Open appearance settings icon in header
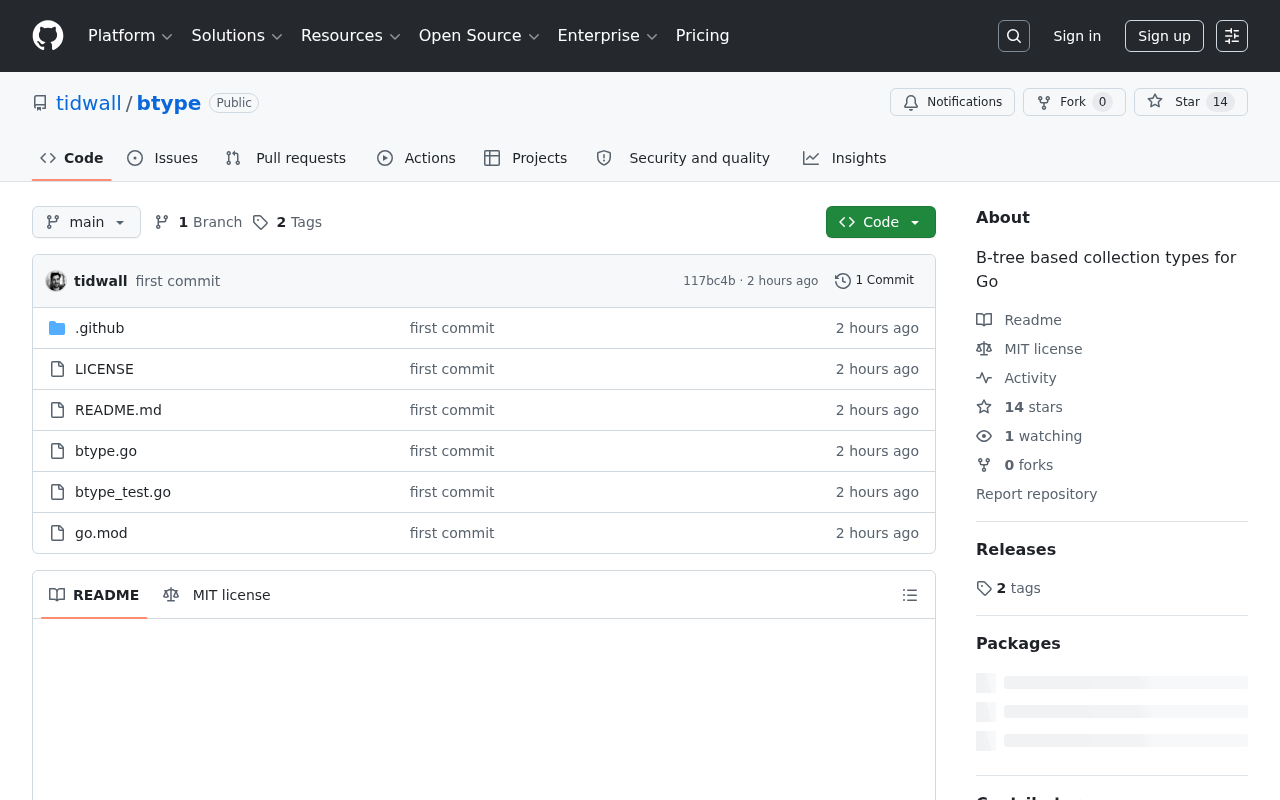 [x=1232, y=36]
